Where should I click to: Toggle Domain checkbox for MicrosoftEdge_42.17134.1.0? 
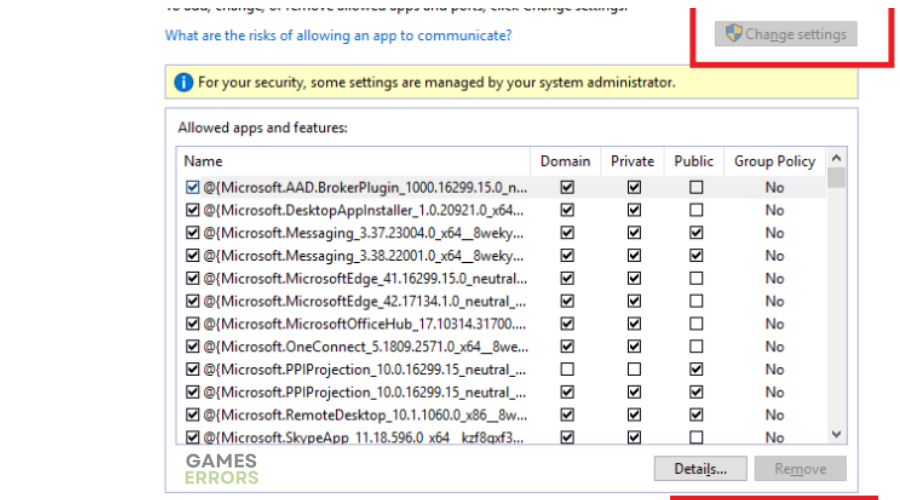coord(567,301)
